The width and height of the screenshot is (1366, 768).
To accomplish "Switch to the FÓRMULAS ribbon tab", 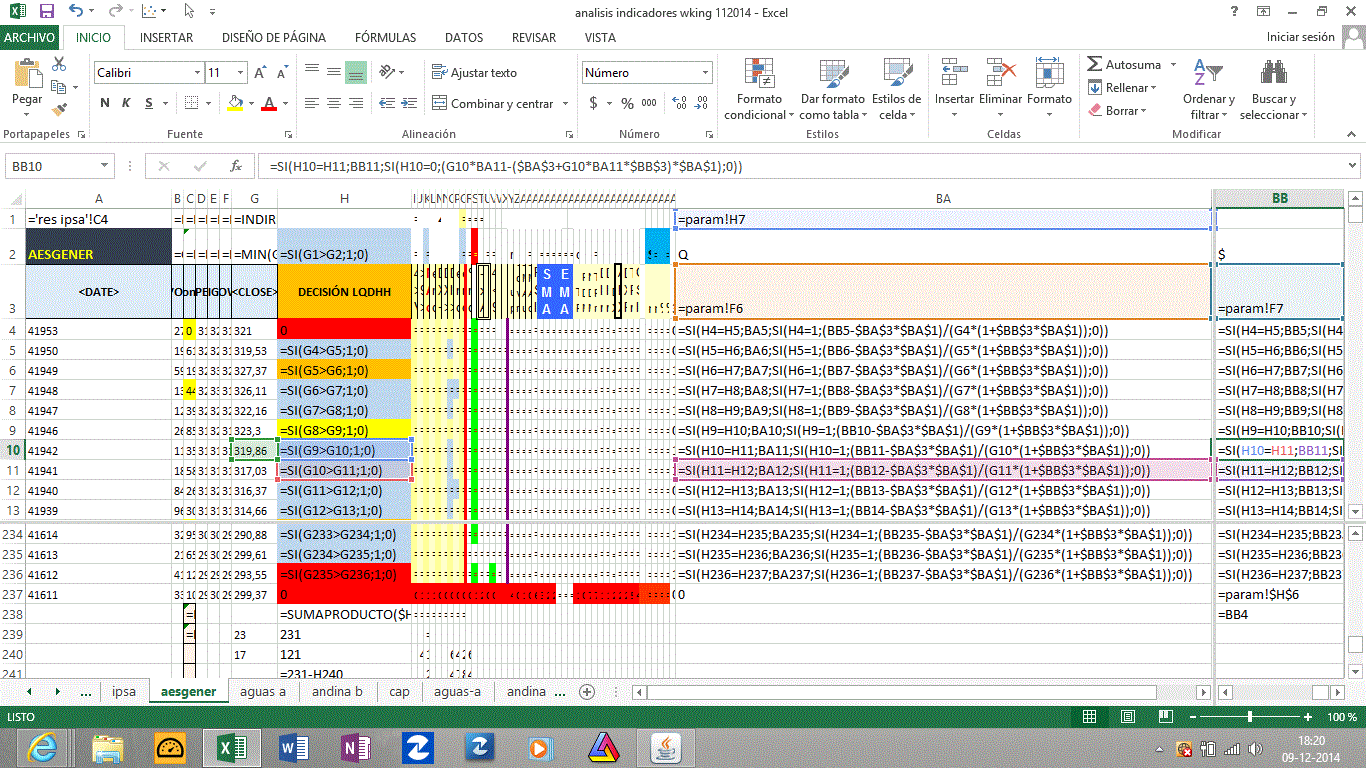I will click(x=385, y=38).
